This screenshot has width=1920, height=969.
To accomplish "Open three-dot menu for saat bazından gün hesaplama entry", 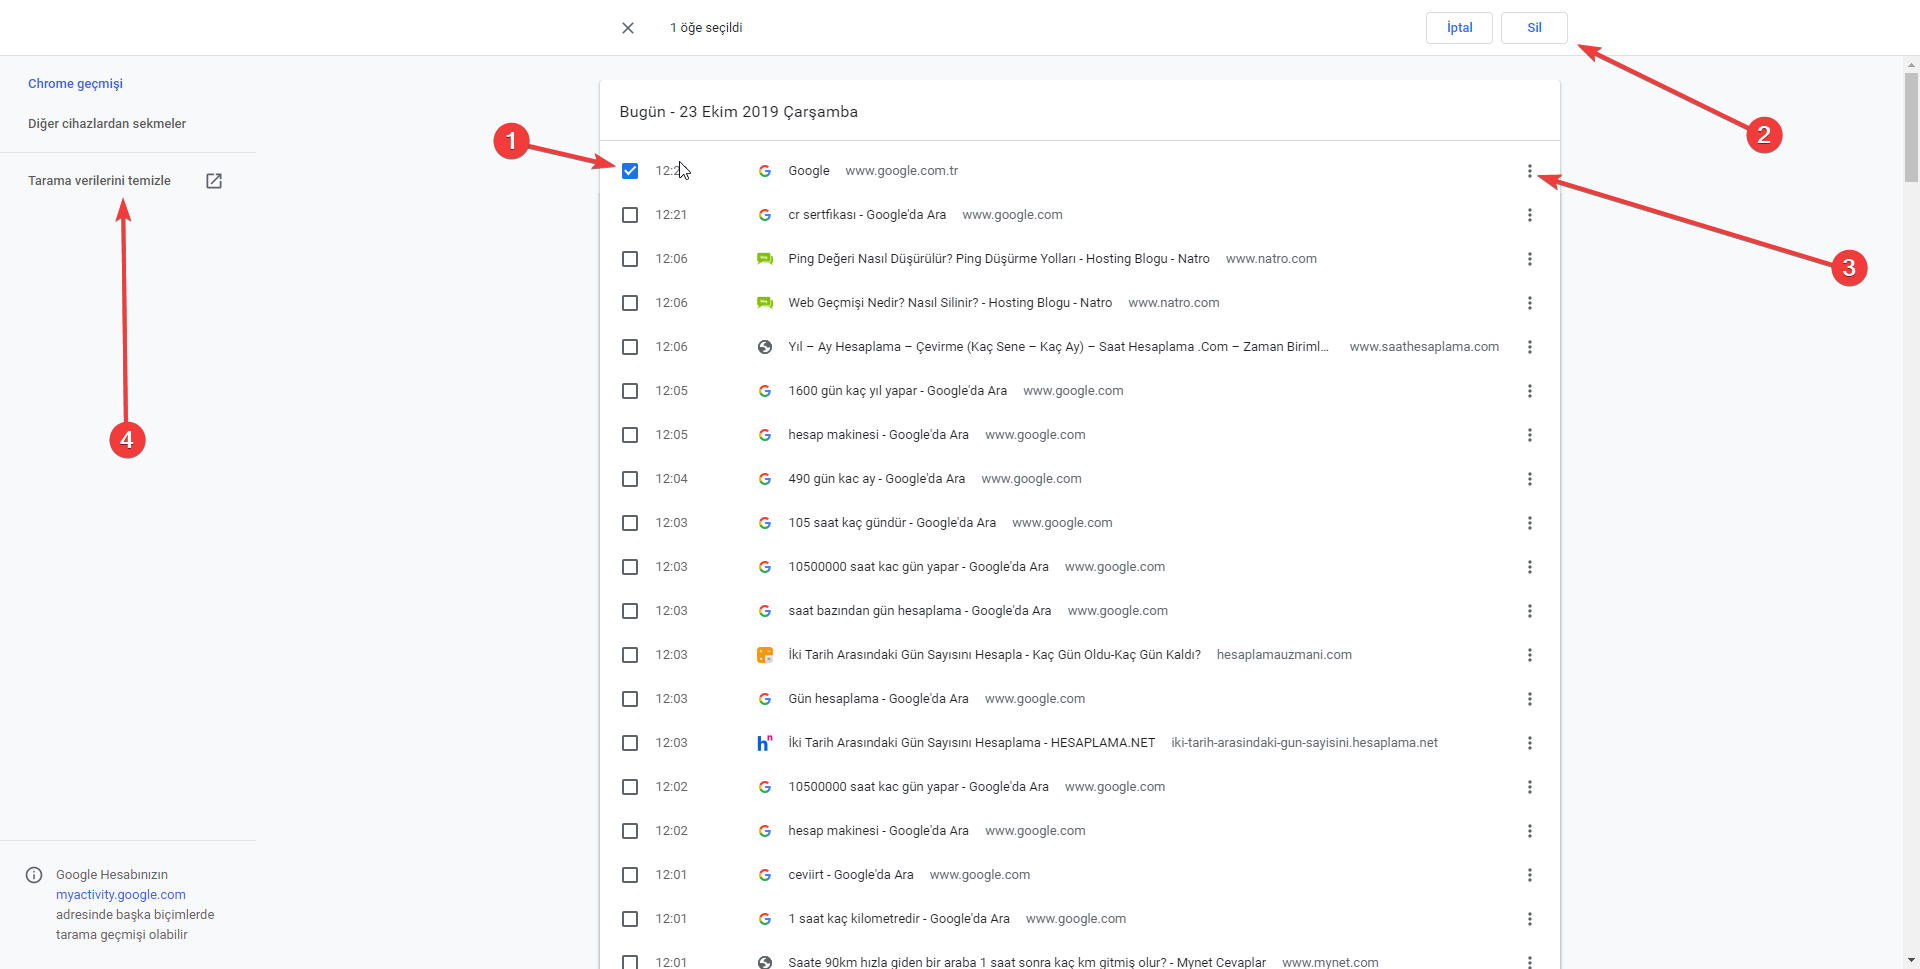I will 1529,611.
